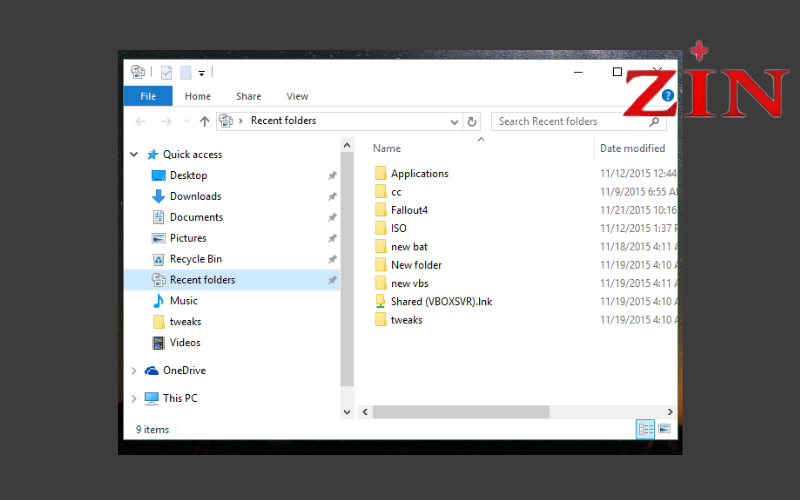Select the cc folder
Screen dimensions: 800x500
pos(396,192)
